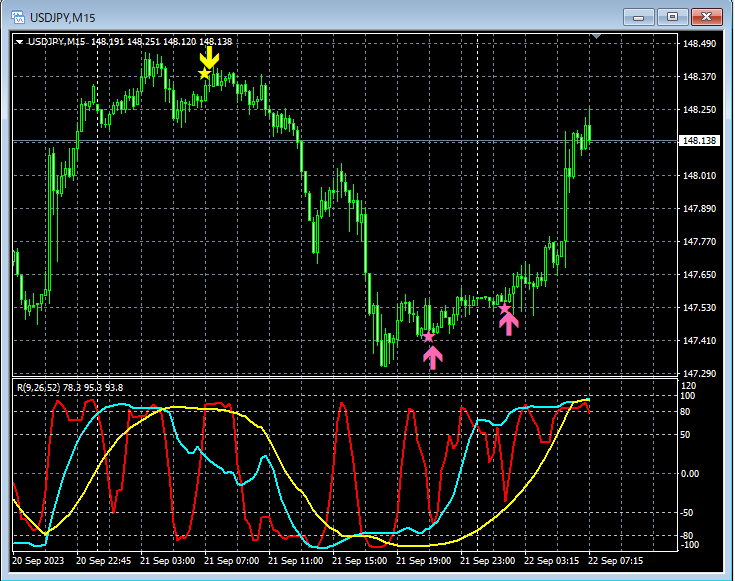
Task: Click the 20 Sep 2023 time label
Action: [38, 561]
